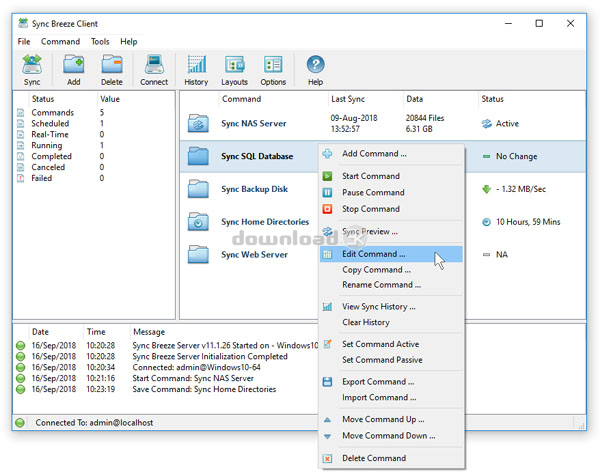Select the Sync Web Server command name
This screenshot has width=600, height=474.
[x=254, y=255]
